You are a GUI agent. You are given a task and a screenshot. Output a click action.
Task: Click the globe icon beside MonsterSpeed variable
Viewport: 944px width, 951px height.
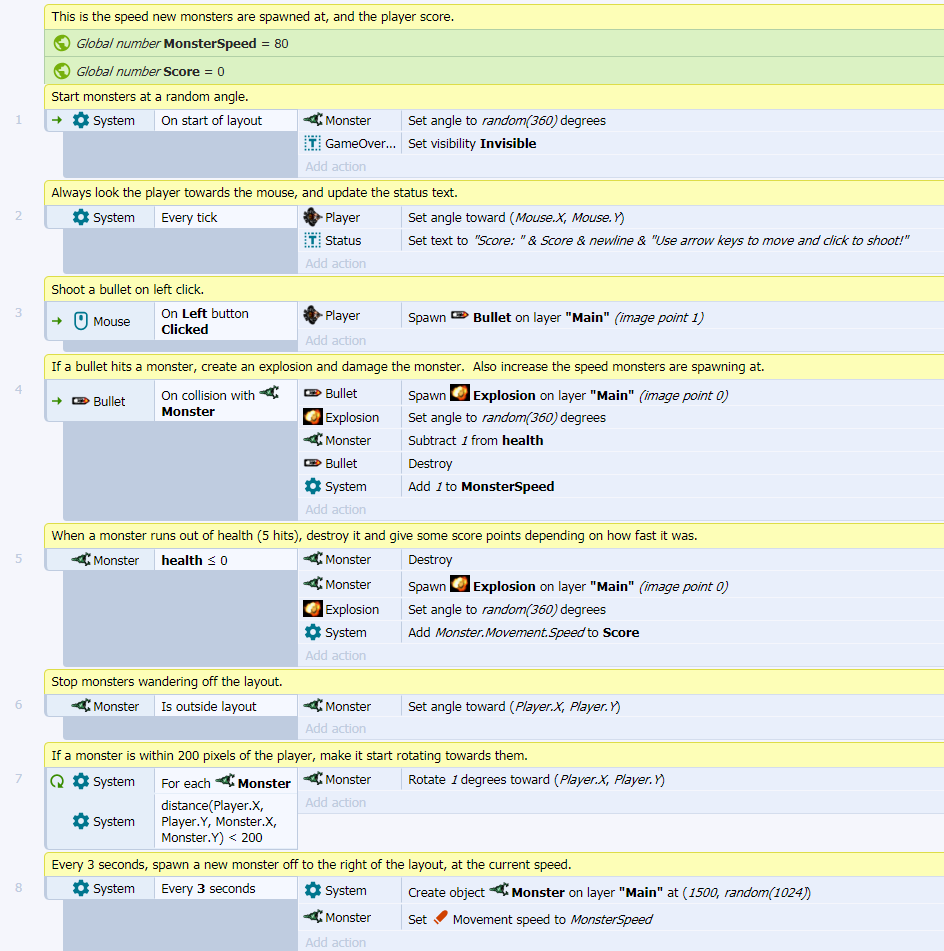(x=62, y=43)
